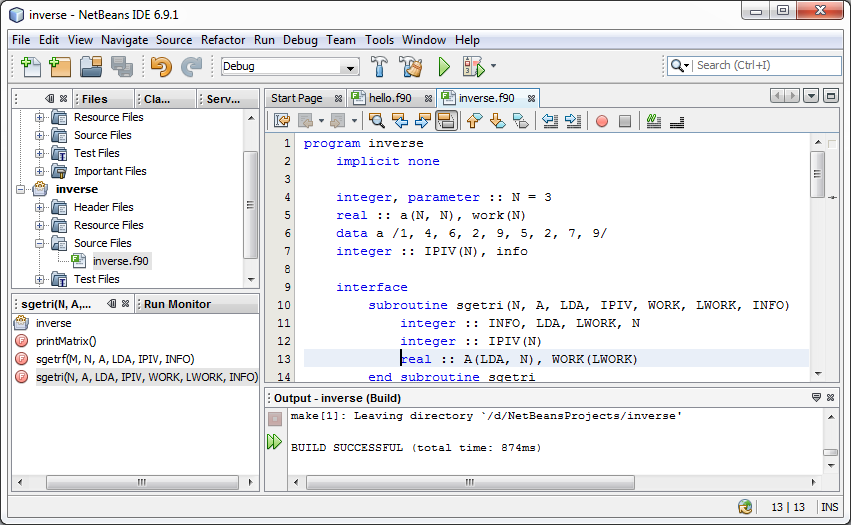The image size is (851, 525).
Task: Stop macro recording with square icon
Action: (x=625, y=121)
